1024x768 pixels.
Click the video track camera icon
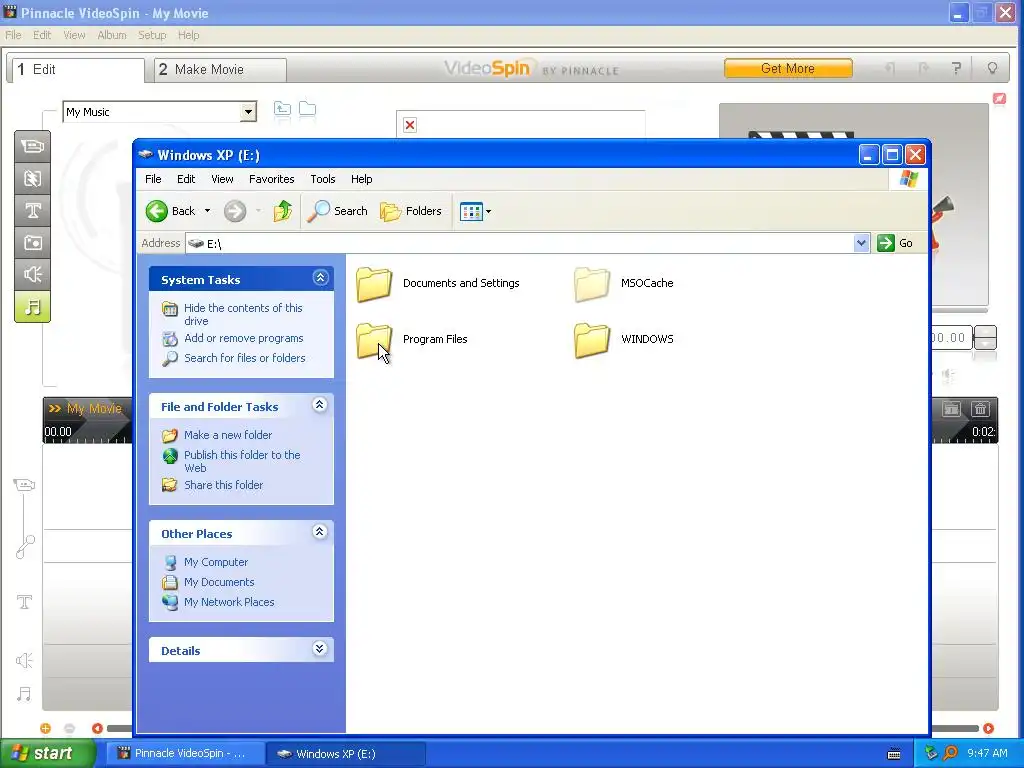point(24,485)
